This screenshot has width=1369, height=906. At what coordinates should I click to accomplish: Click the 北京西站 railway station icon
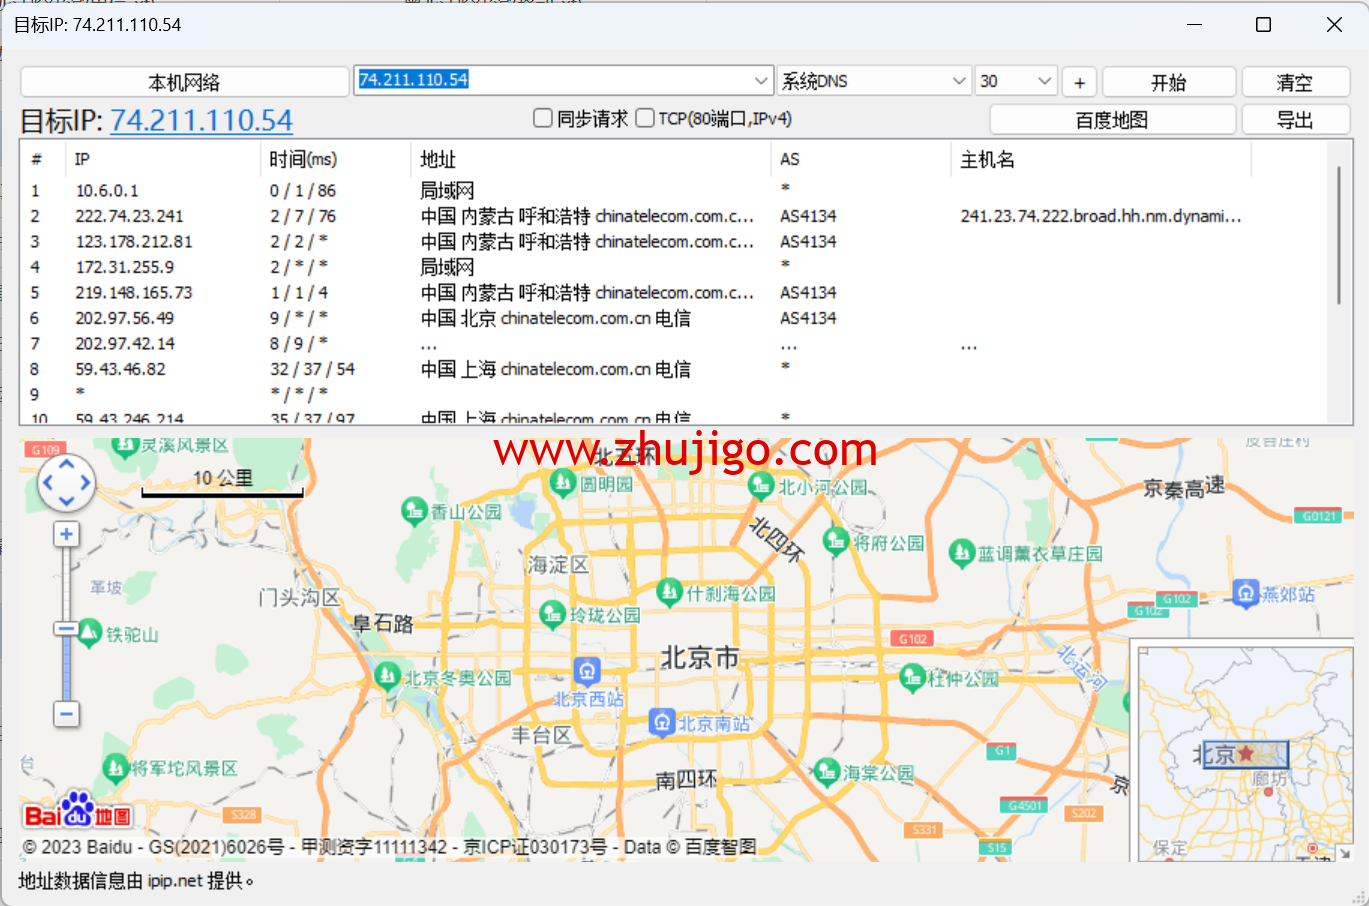coord(587,670)
